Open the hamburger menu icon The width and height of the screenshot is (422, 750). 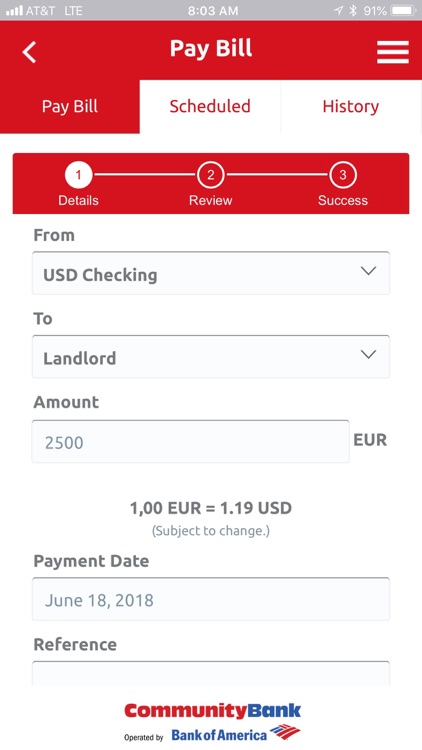click(x=392, y=52)
